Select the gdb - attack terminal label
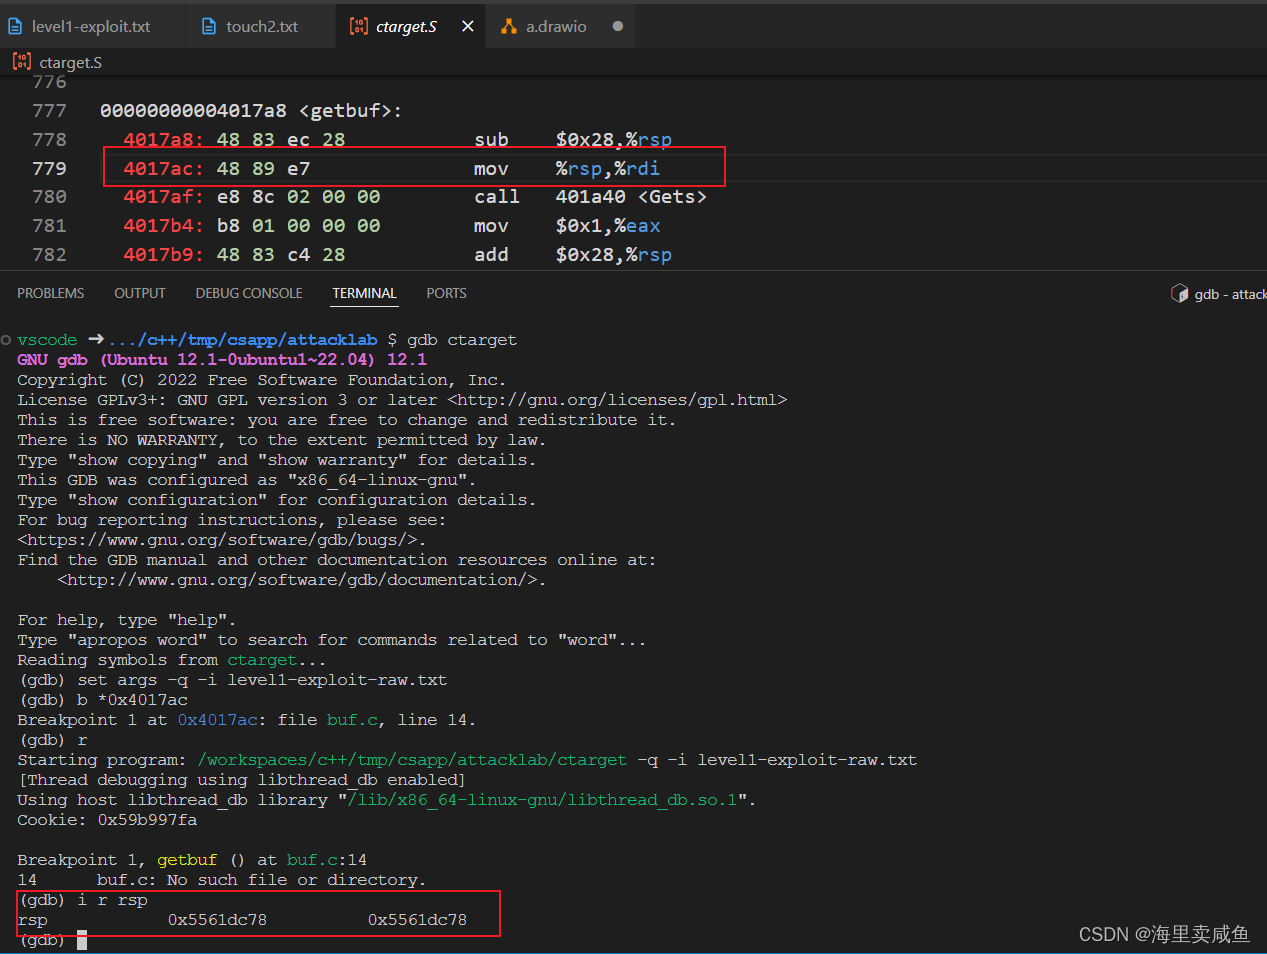The height and width of the screenshot is (954, 1267). pyautogui.click(x=1230, y=294)
